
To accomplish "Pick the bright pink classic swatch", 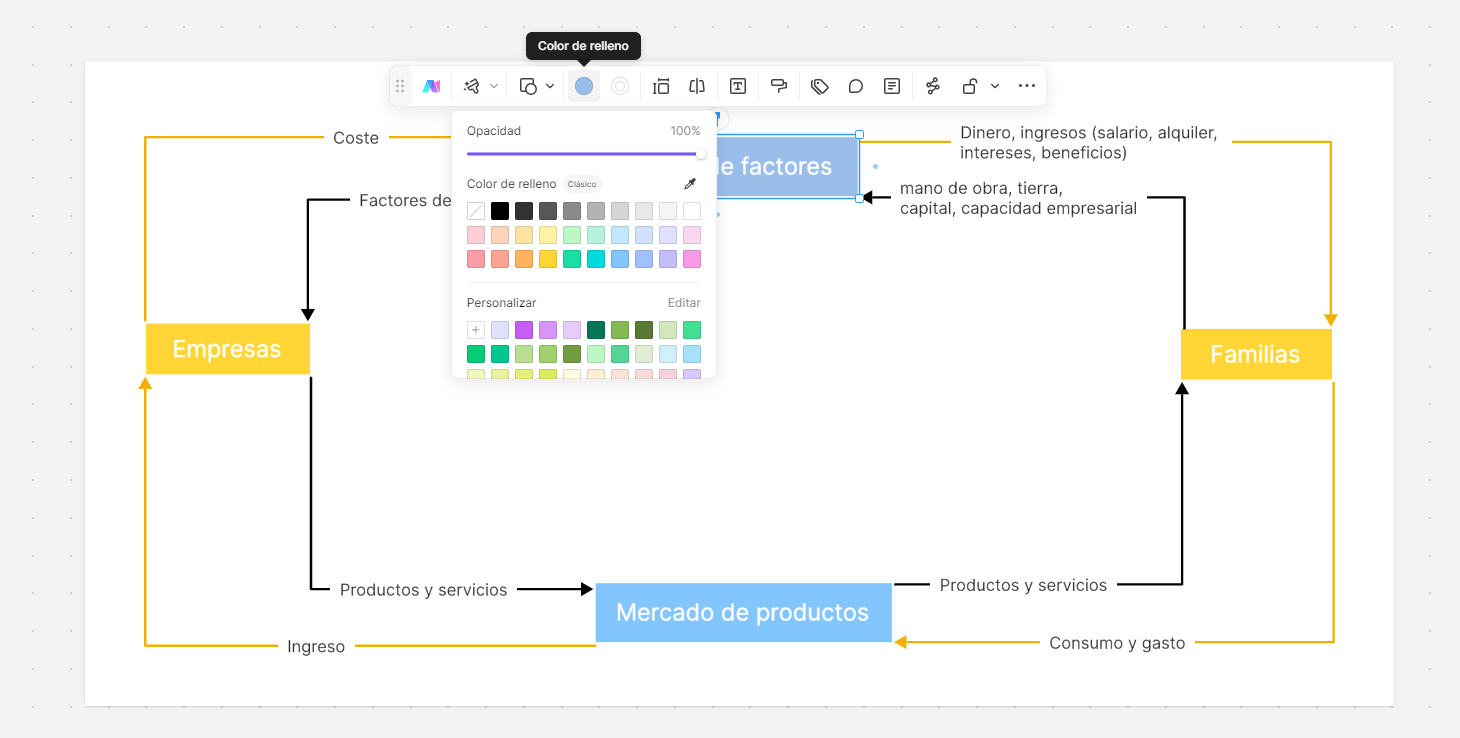I will (x=692, y=259).
